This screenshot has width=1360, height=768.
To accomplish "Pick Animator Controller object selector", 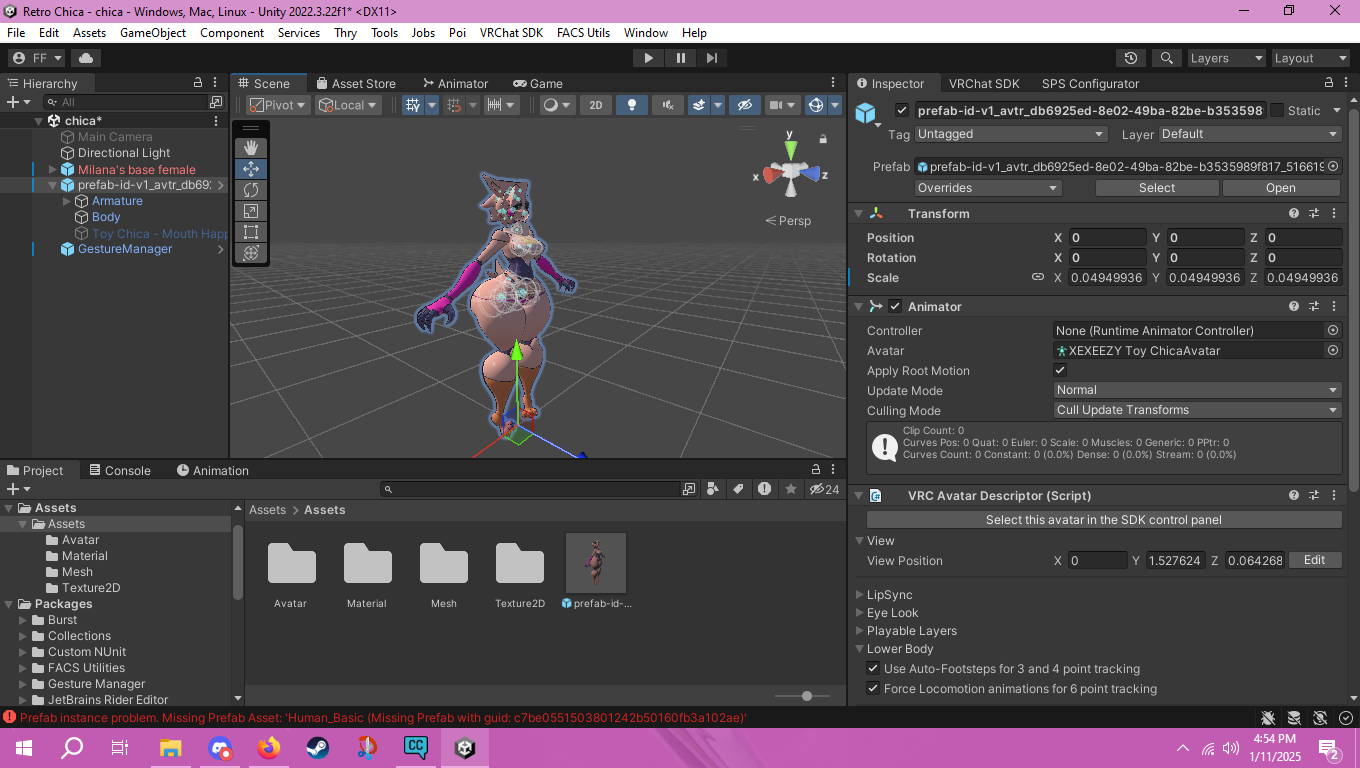I will pyautogui.click(x=1332, y=330).
